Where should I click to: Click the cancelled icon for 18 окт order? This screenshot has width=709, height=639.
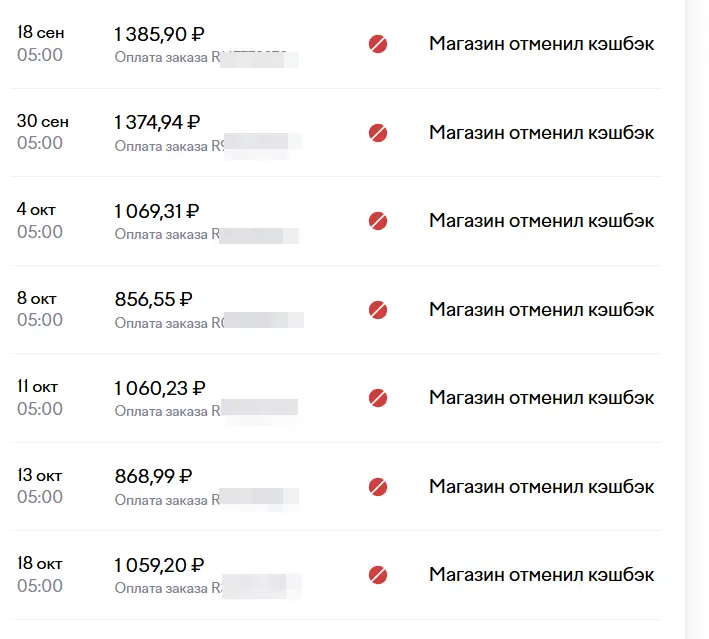(x=378, y=575)
